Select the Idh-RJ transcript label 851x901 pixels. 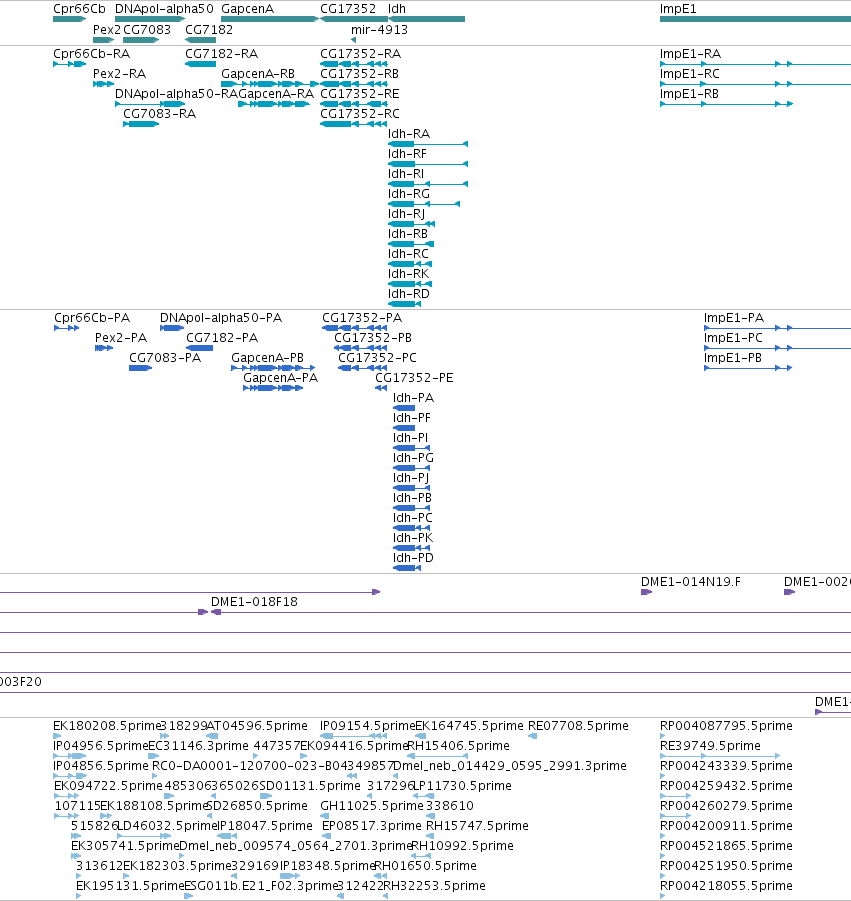[x=407, y=214]
